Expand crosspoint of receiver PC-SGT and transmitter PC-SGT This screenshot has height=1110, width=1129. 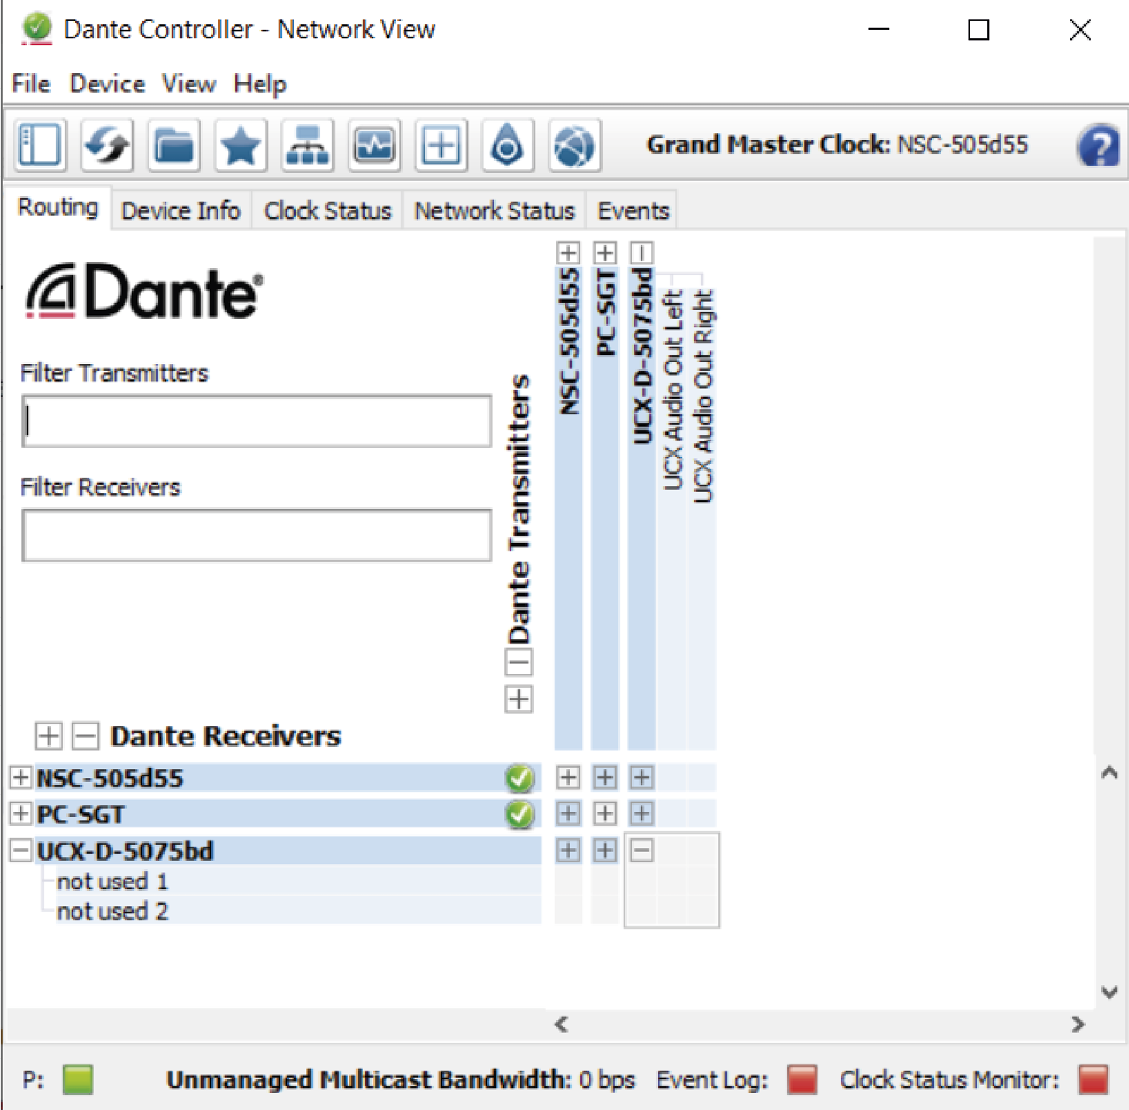pos(605,813)
